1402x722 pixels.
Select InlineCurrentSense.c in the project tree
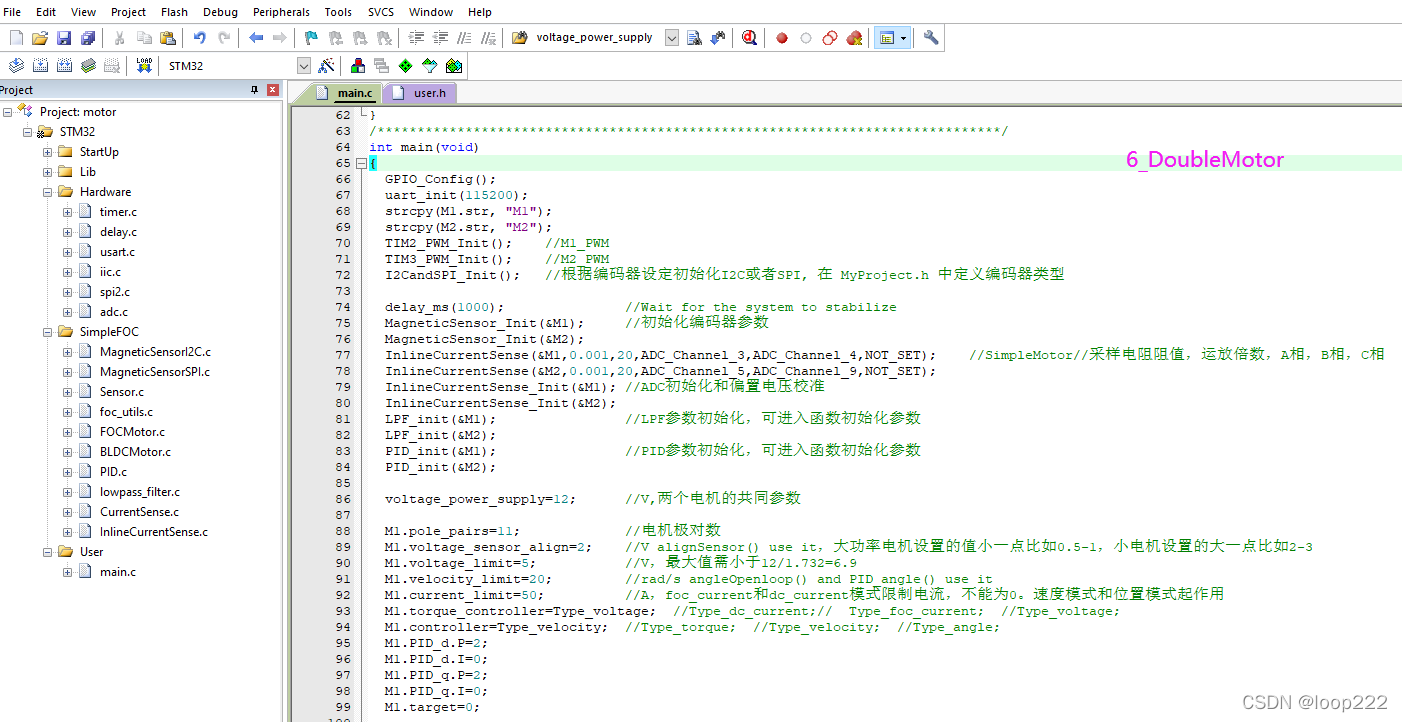click(154, 532)
